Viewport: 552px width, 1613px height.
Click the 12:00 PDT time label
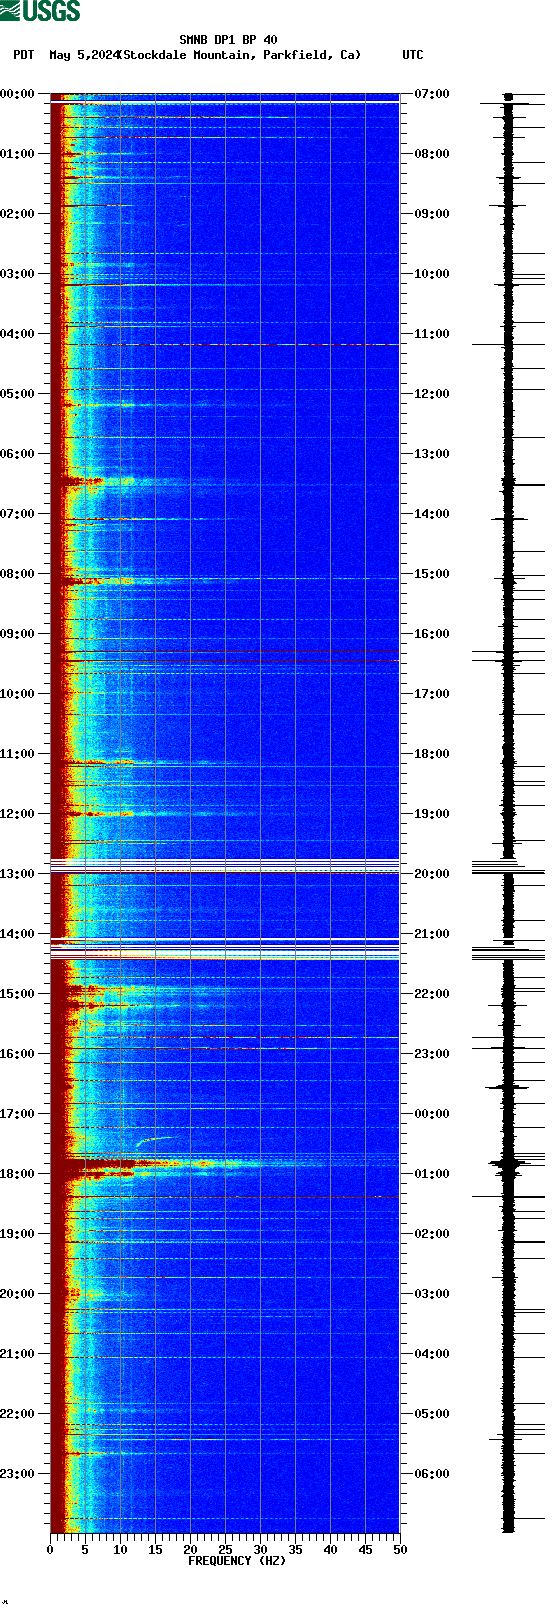(x=18, y=814)
